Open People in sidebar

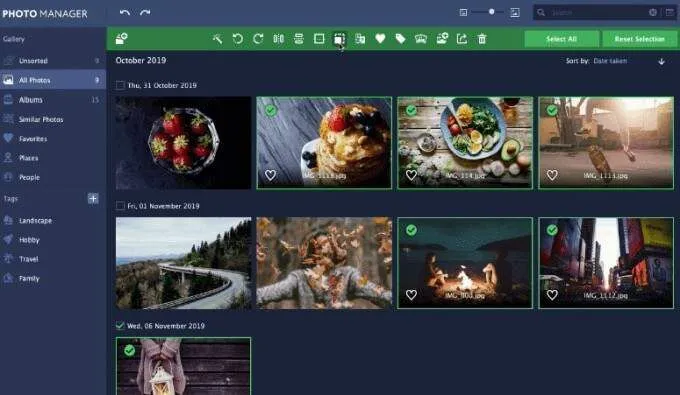click(x=53, y=177)
